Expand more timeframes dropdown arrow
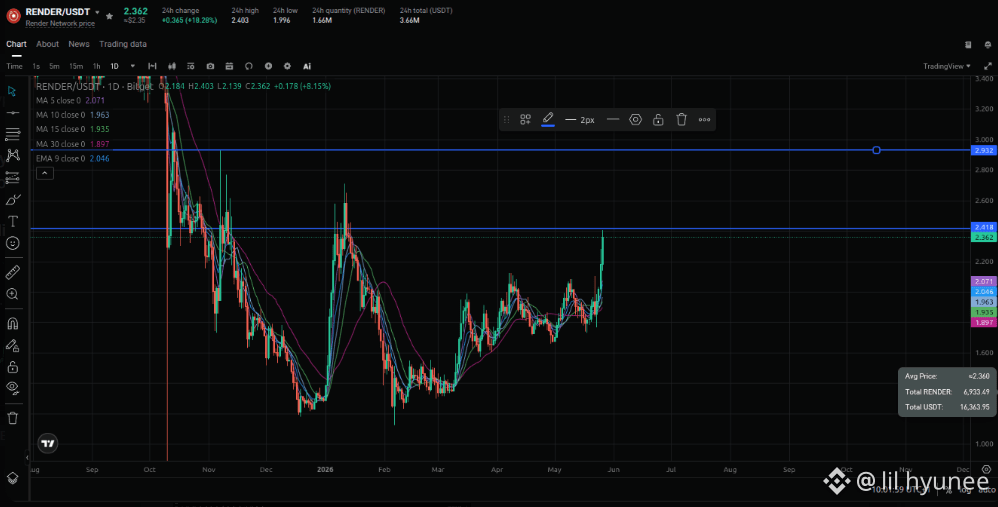This screenshot has width=998, height=507. point(132,66)
